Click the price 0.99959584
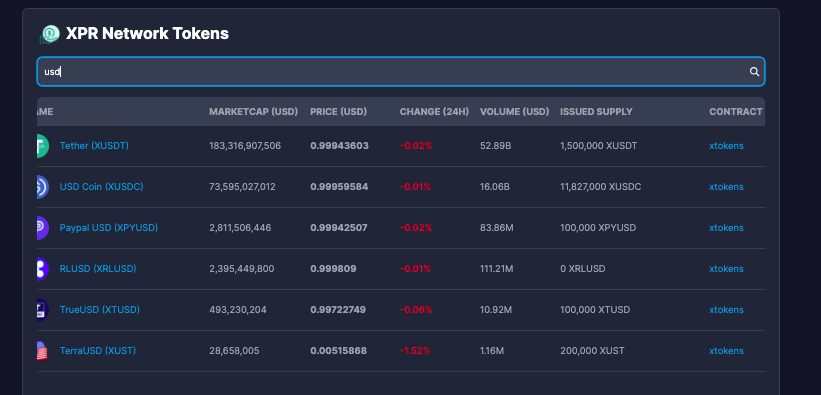The width and height of the screenshot is (821, 395). [339, 186]
